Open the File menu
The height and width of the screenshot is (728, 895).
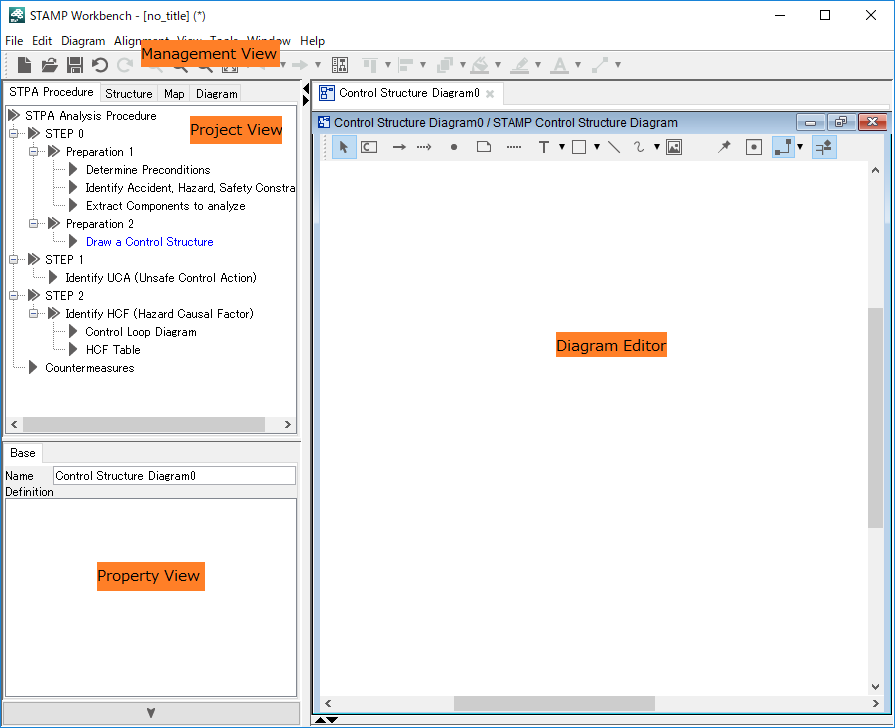pos(14,41)
